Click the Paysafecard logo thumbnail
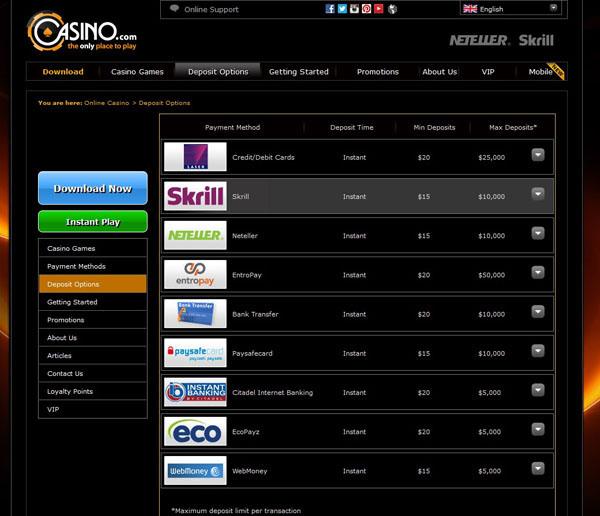Screen dimensions: 600x516 195,353
